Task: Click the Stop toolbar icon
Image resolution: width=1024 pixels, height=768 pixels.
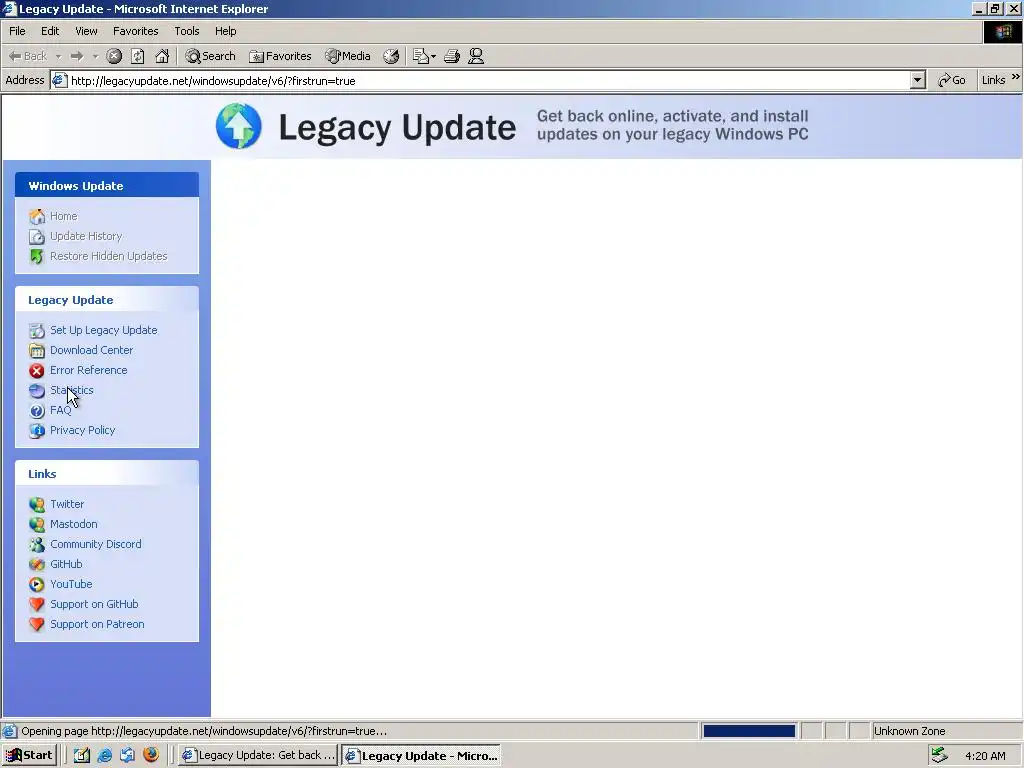Action: 114,56
